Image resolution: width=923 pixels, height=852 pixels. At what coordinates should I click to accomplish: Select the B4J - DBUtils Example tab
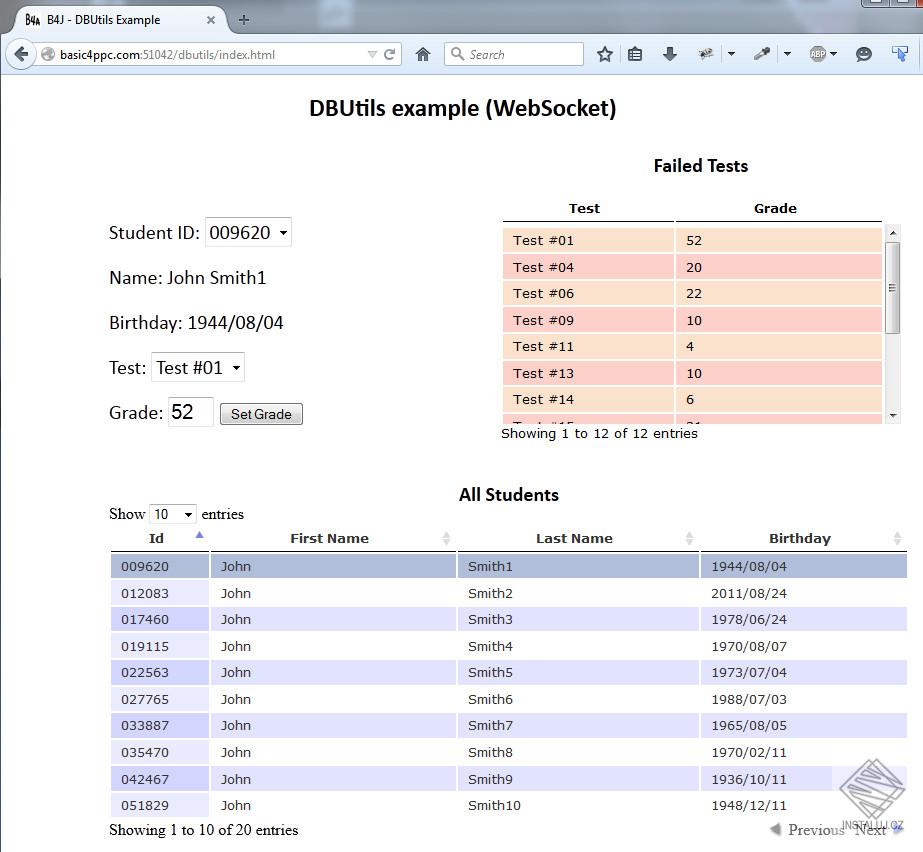(110, 20)
